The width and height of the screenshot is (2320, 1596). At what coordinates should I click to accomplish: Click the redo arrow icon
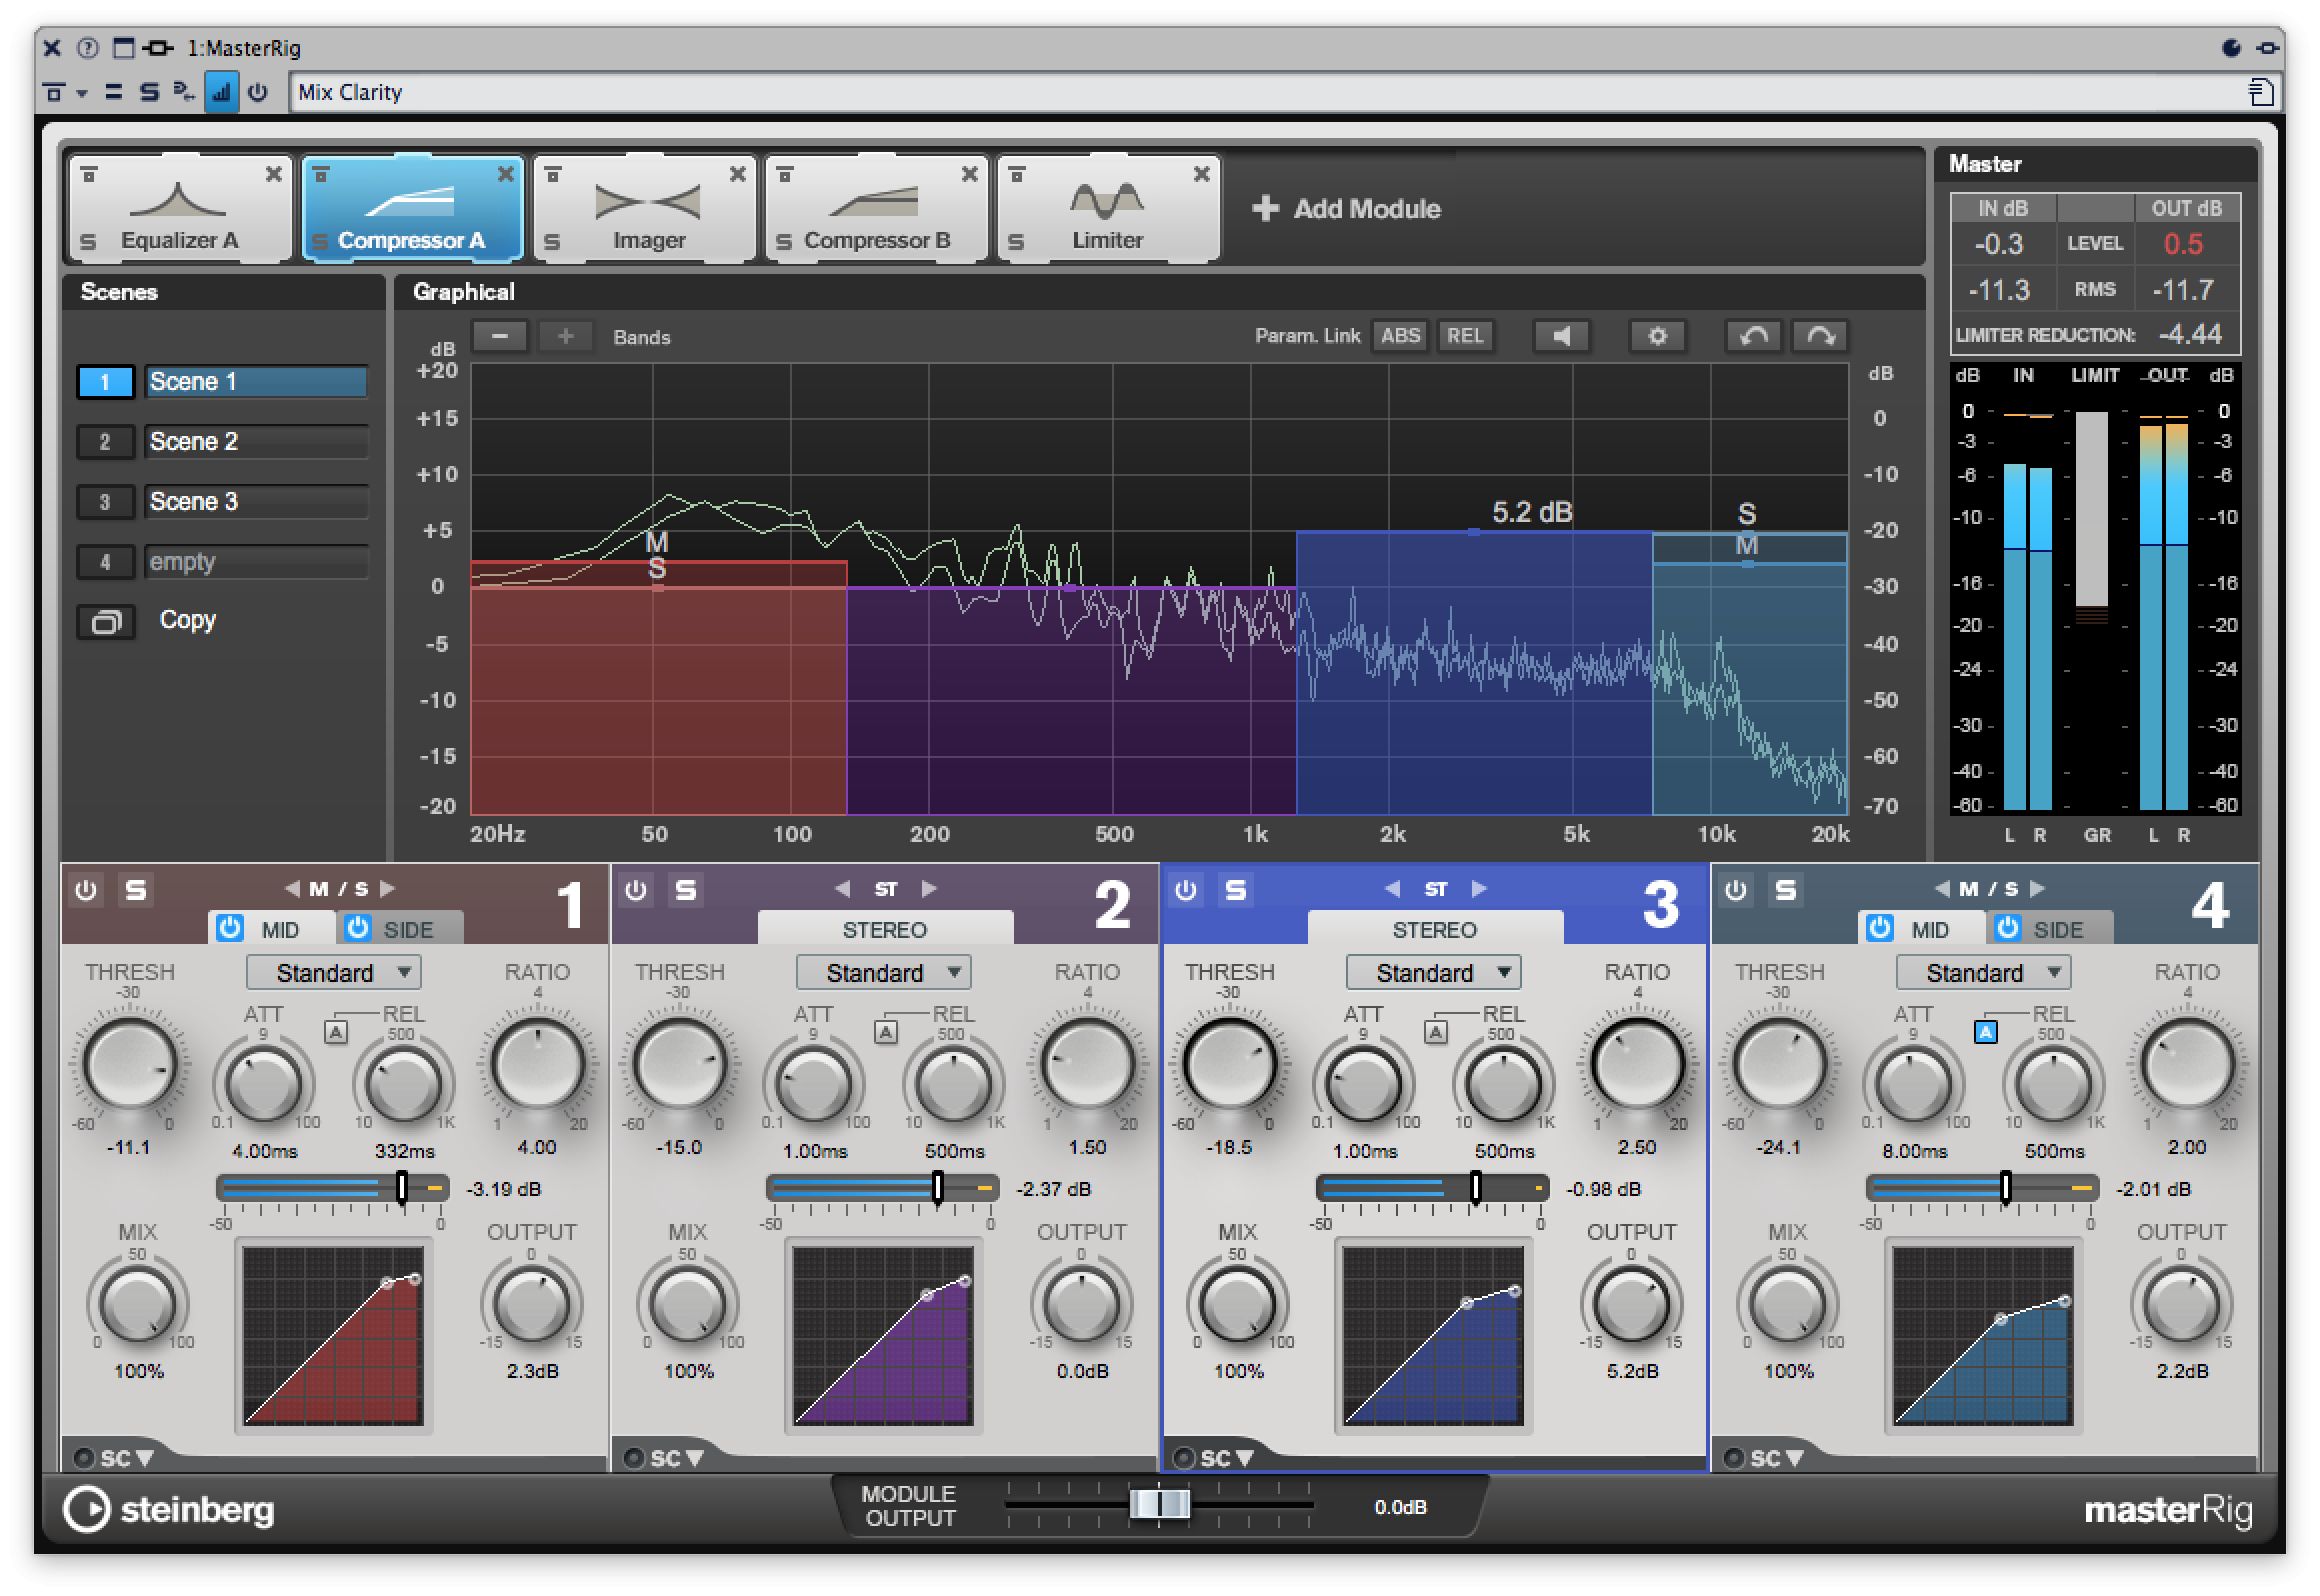(1820, 336)
